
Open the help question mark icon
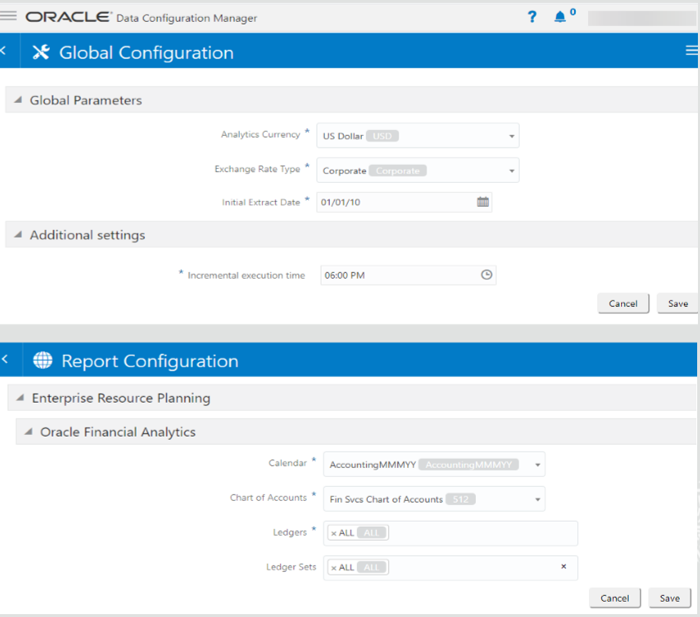click(x=532, y=17)
